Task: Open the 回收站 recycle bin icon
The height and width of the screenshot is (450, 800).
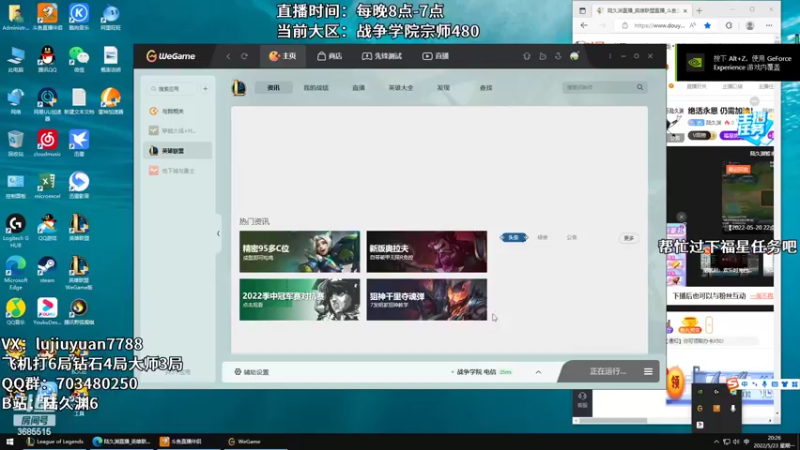Action: (16, 143)
